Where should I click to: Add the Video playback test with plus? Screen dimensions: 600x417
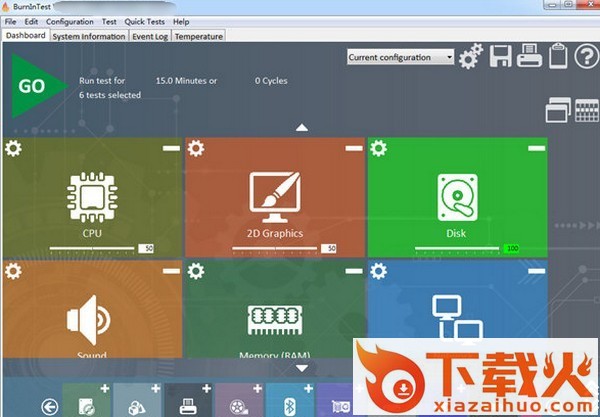[x=258, y=389]
